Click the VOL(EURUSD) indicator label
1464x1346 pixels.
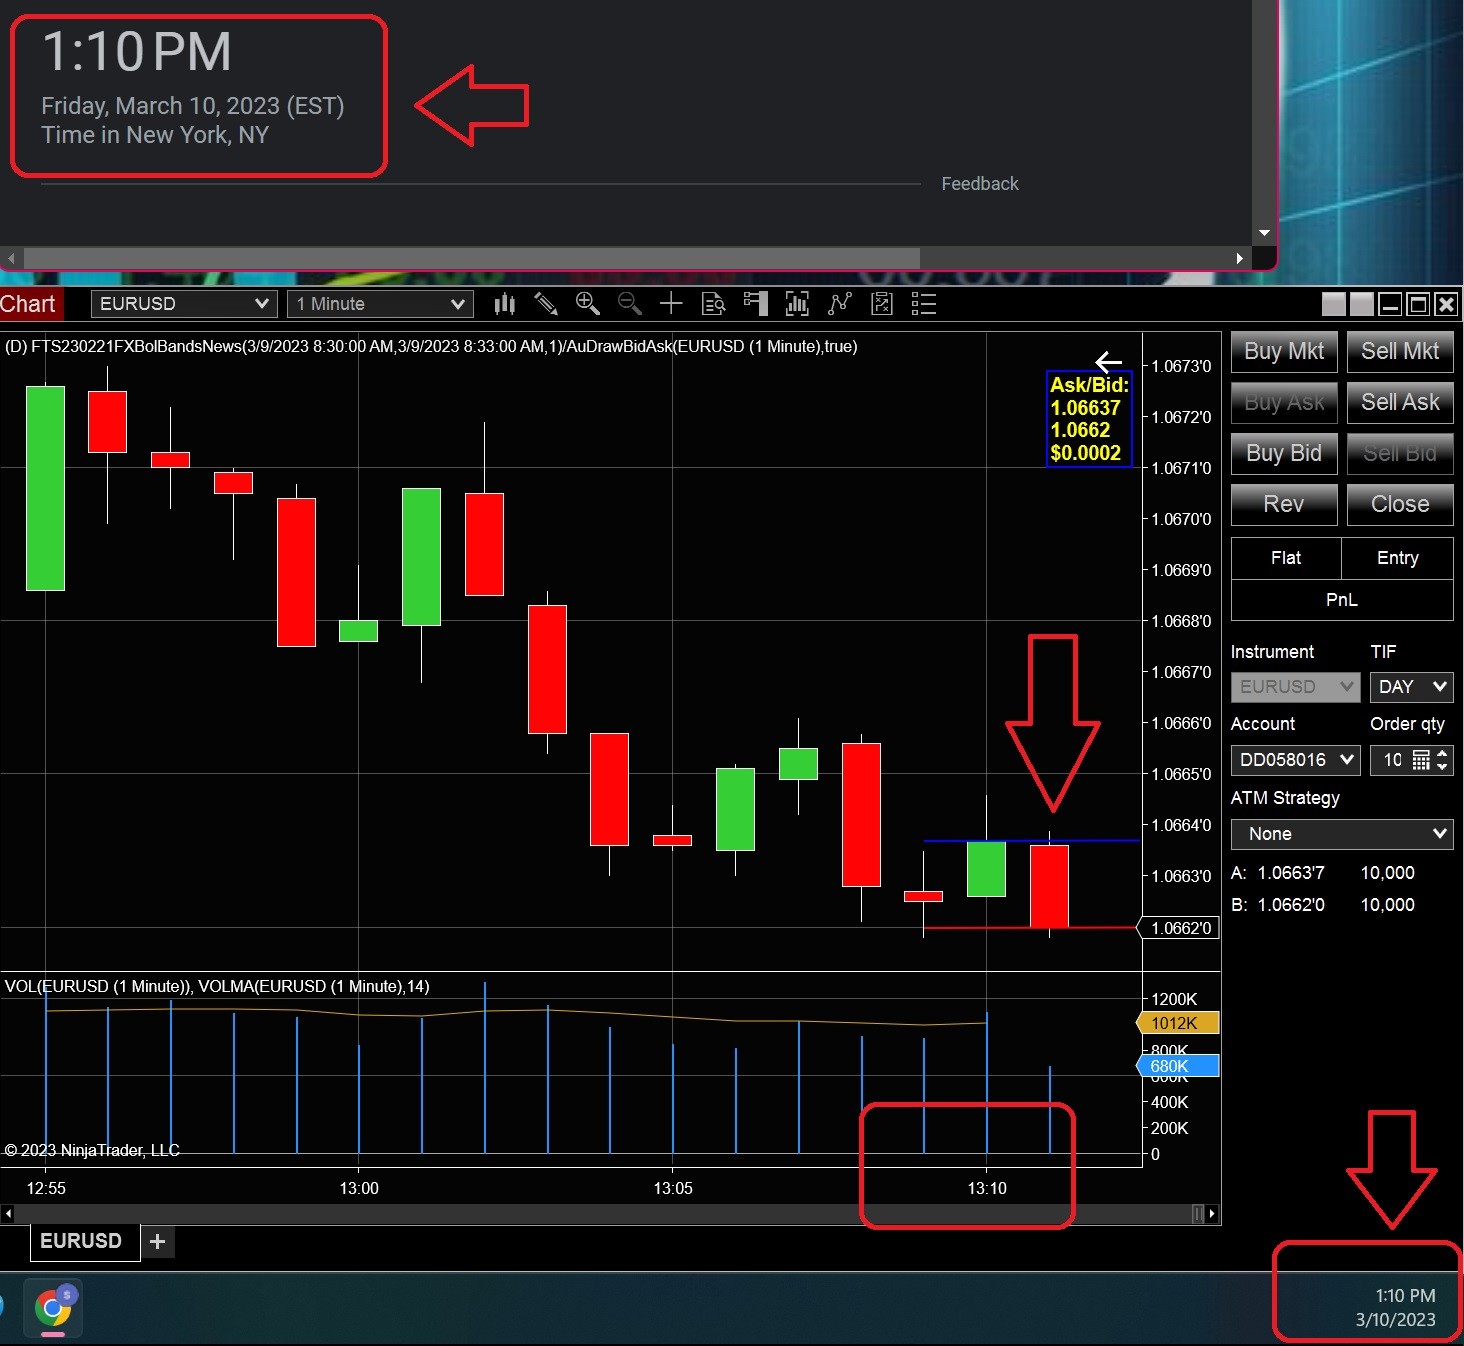[x=217, y=986]
